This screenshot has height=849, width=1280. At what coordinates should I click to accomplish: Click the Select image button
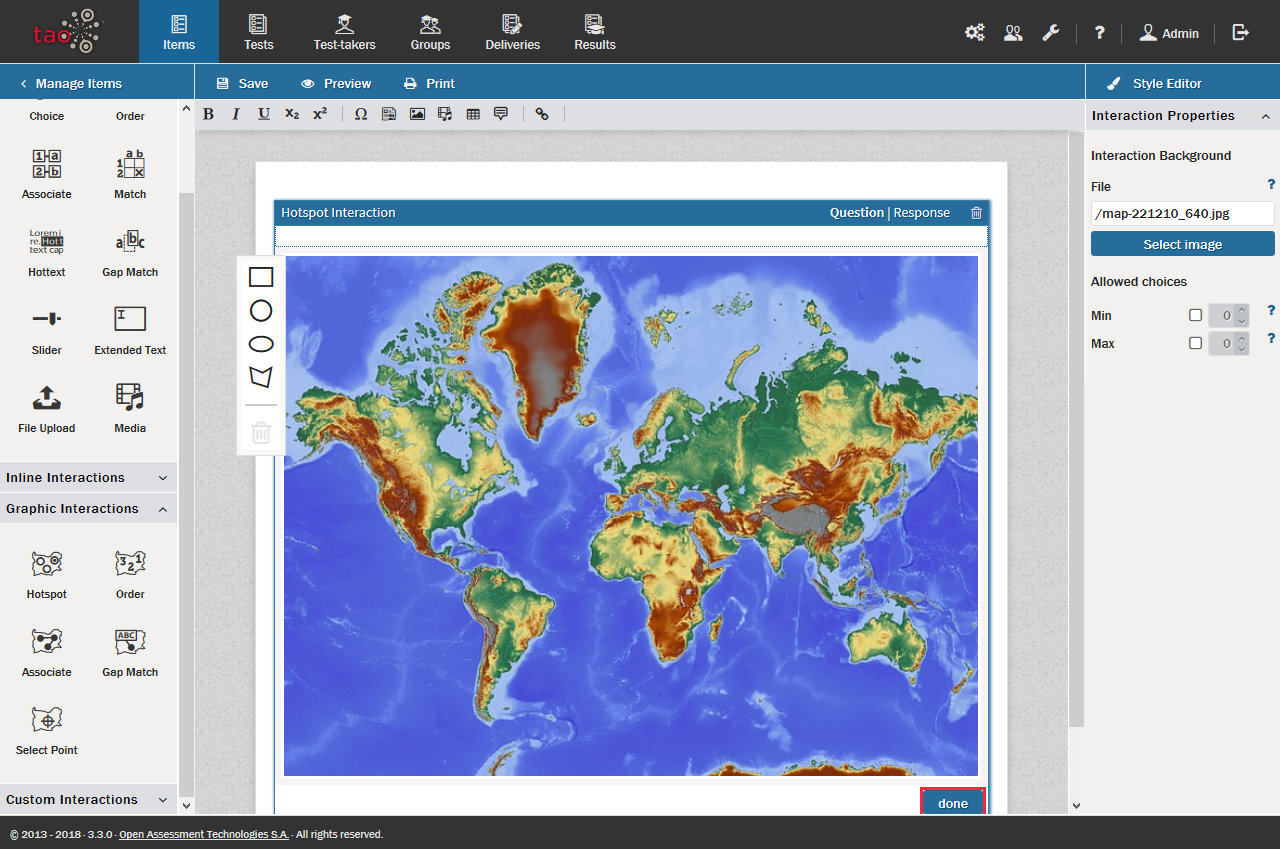coord(1182,244)
